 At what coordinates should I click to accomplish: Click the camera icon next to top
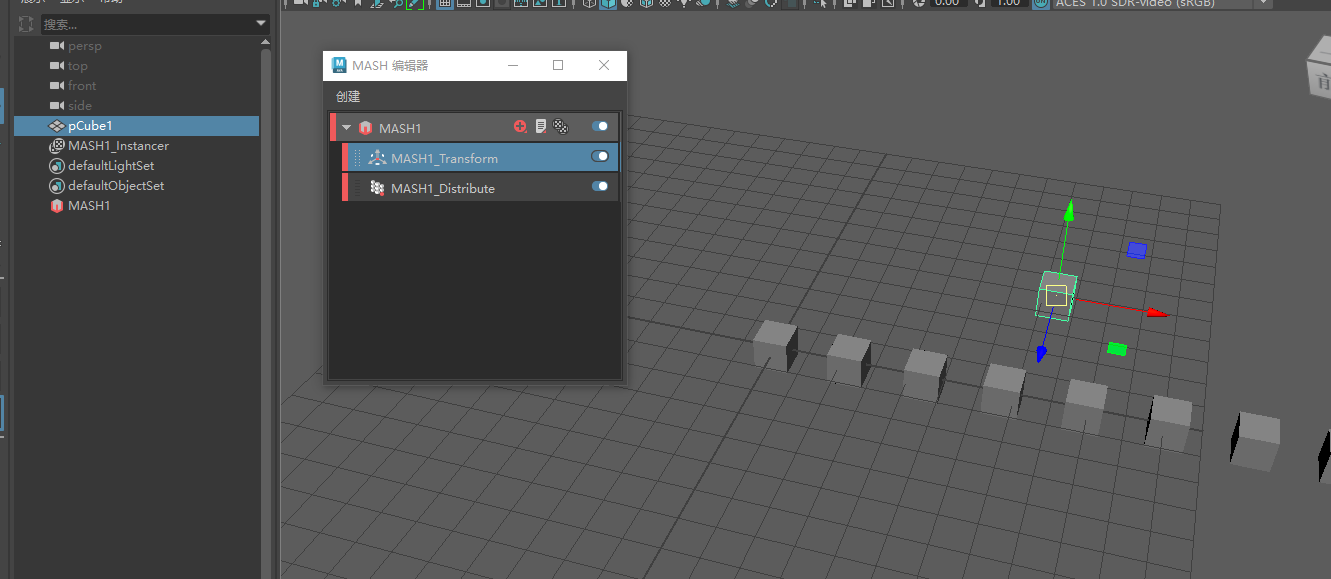click(x=57, y=66)
